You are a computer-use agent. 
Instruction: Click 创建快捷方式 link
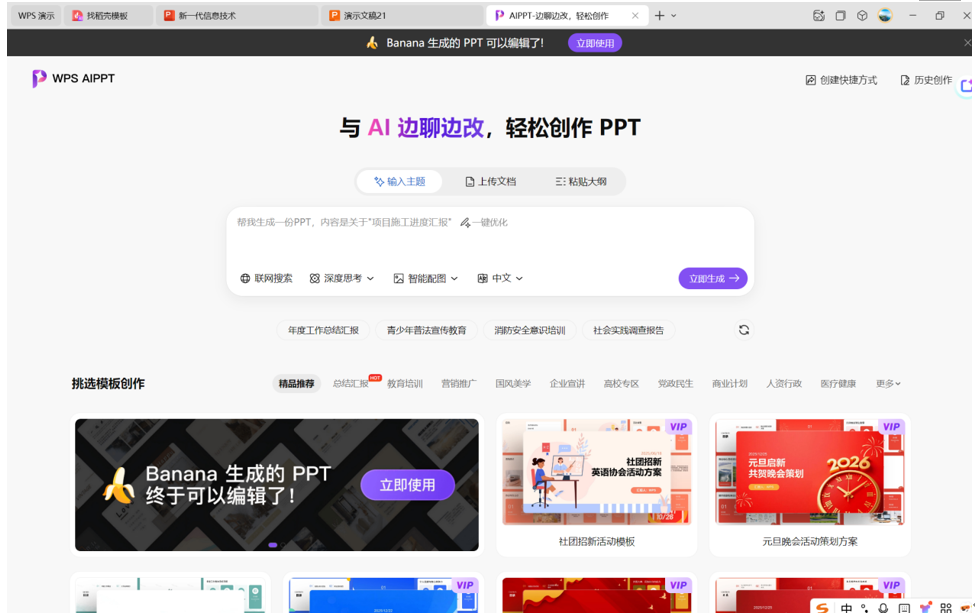tap(841, 80)
